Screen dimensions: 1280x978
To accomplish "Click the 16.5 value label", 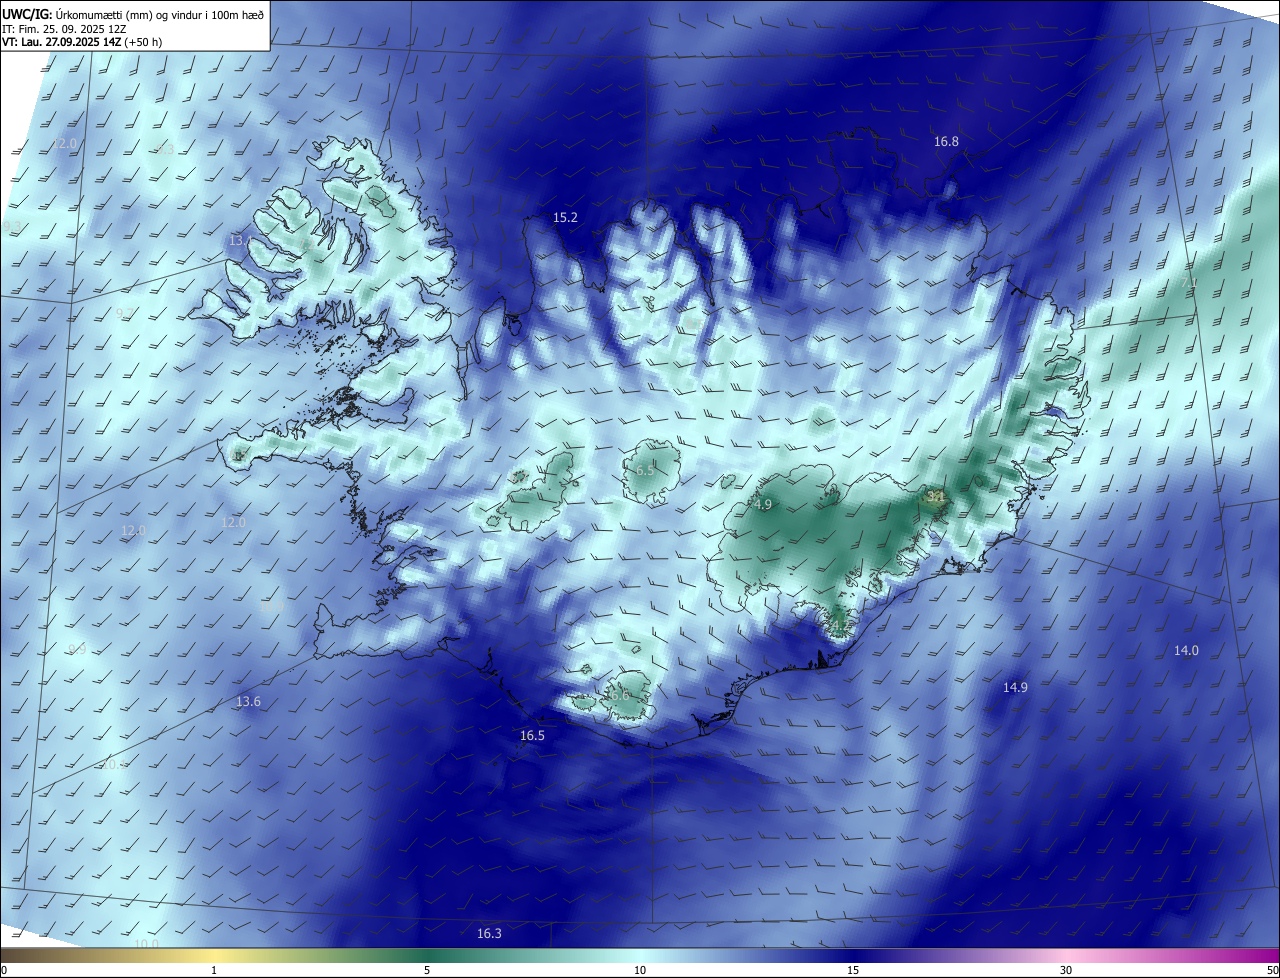I will tap(532, 735).
